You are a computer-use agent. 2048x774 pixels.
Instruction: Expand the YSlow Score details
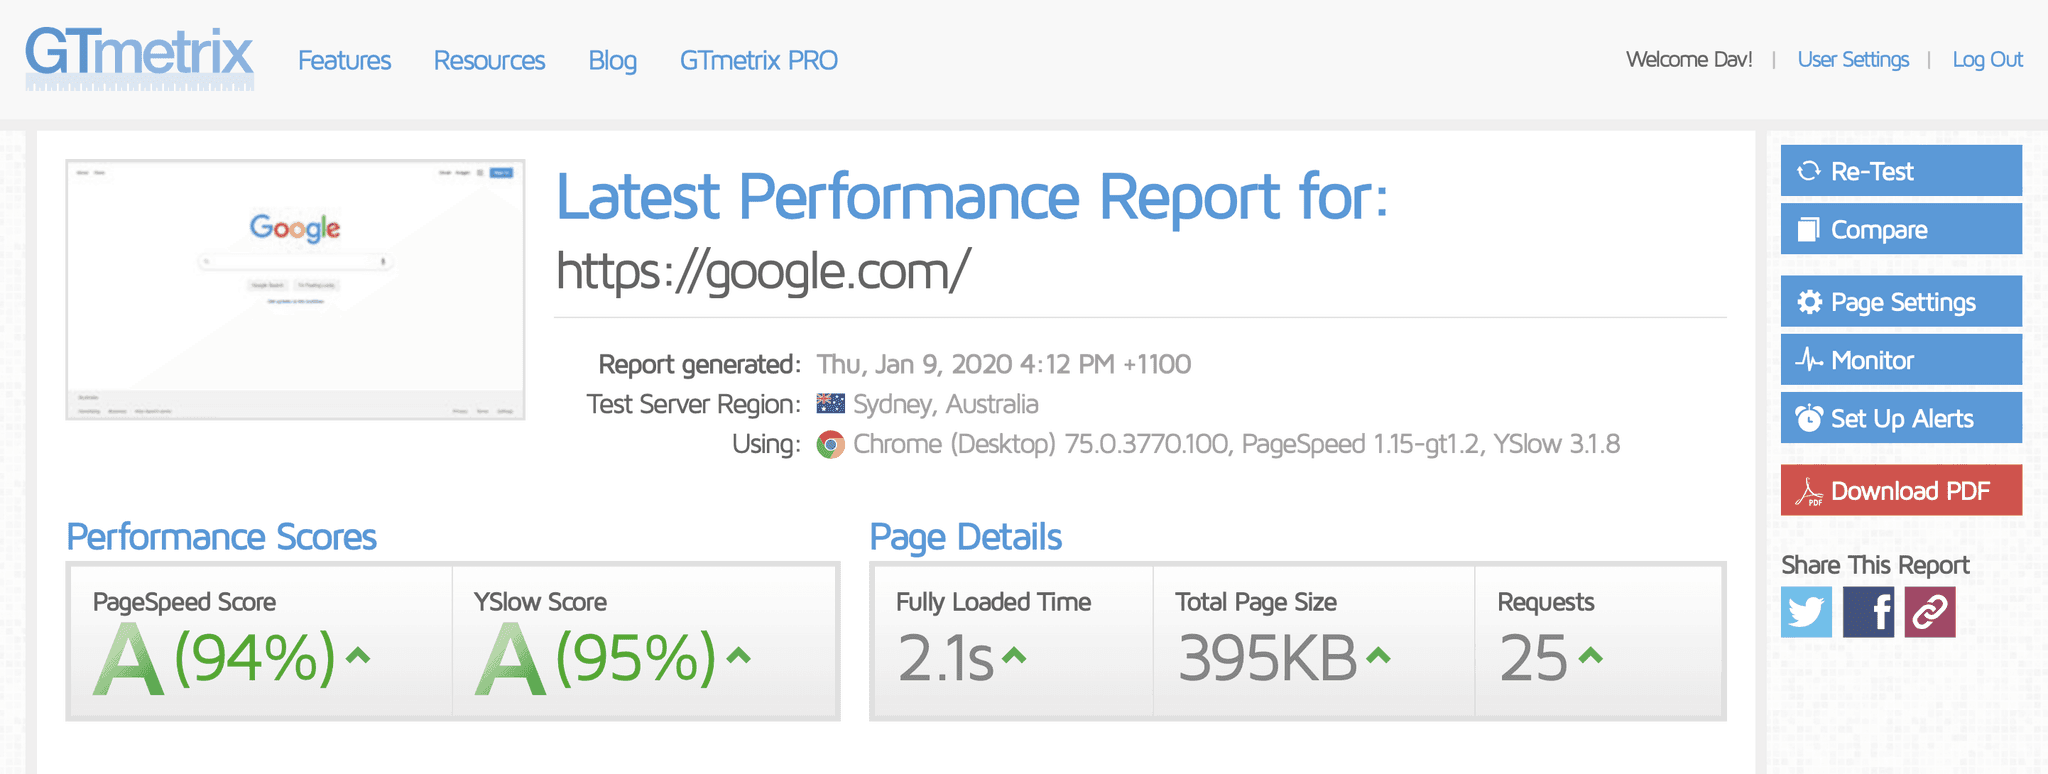click(737, 658)
